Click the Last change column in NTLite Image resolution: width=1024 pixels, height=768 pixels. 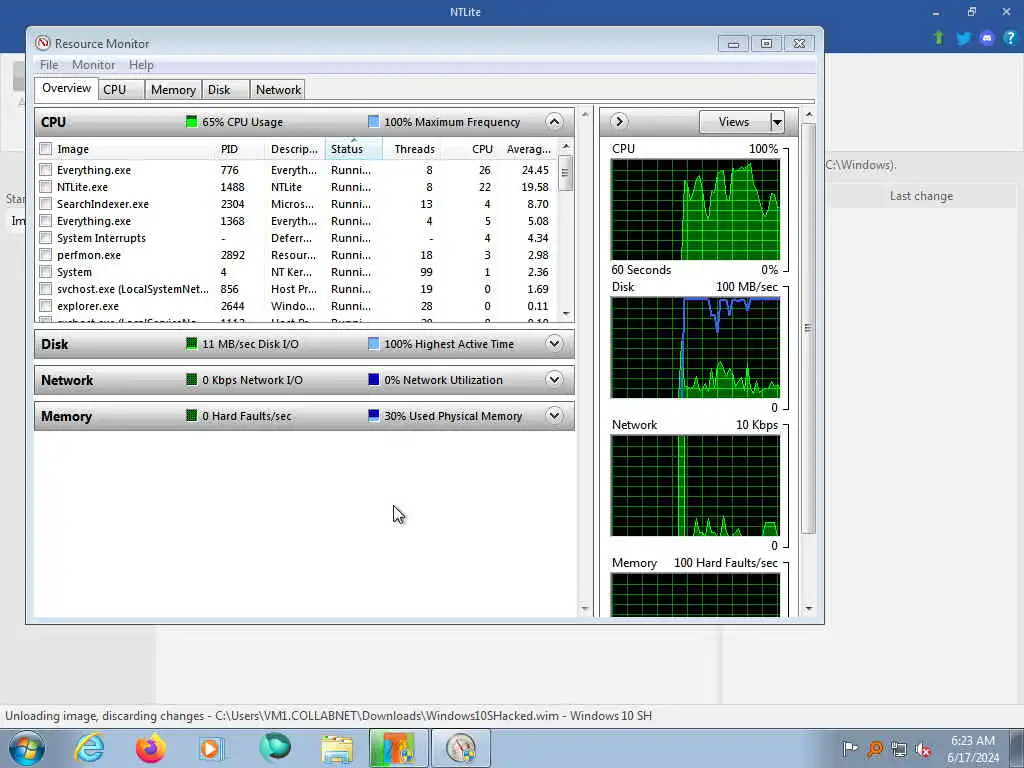pyautogui.click(x=921, y=196)
